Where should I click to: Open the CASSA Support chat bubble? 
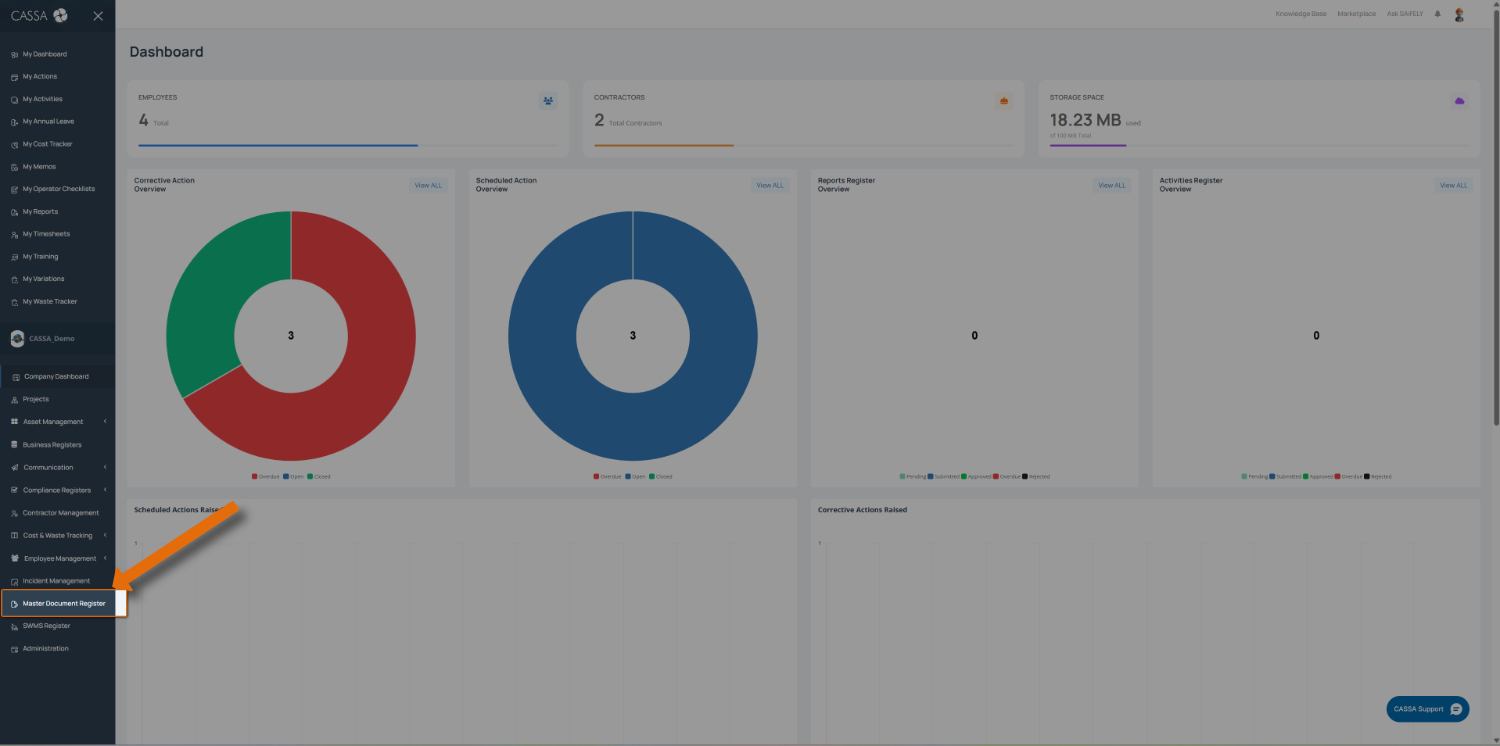pos(1428,709)
